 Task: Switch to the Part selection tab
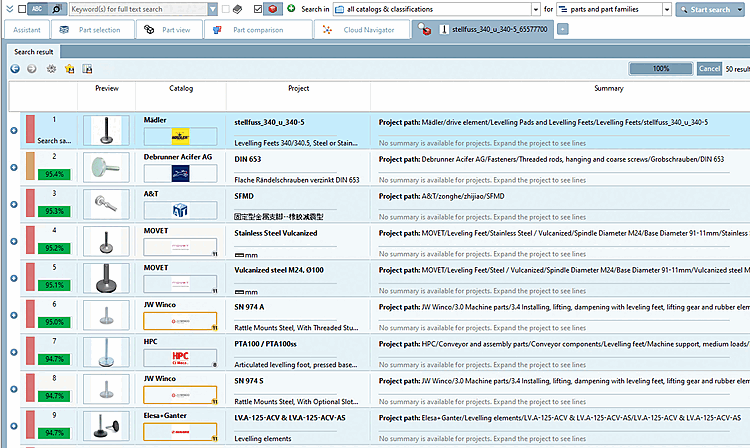pyautogui.click(x=91, y=30)
